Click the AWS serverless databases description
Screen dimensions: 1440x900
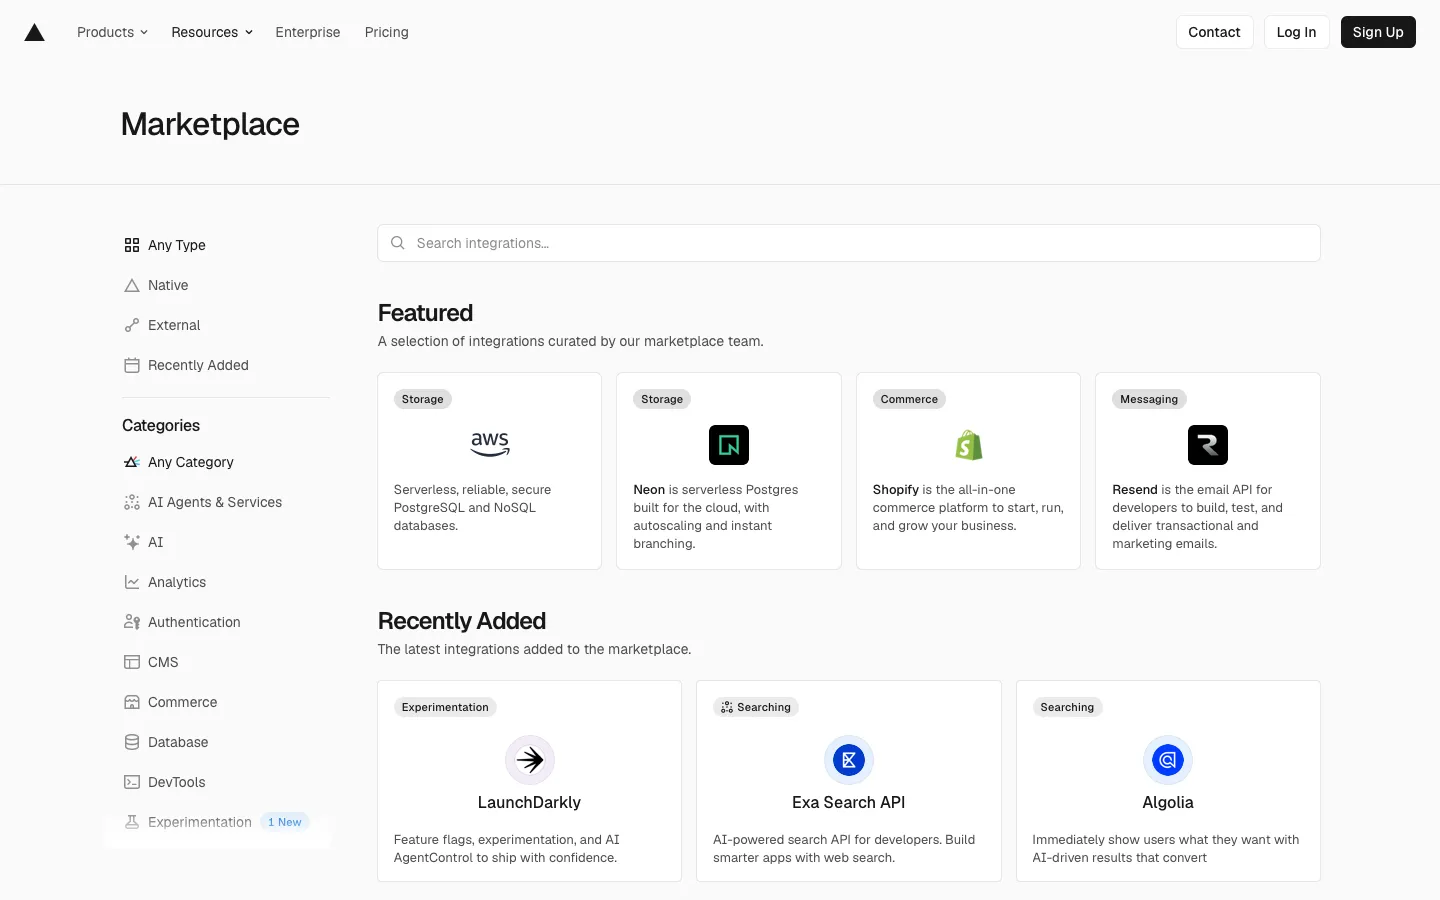(x=473, y=508)
